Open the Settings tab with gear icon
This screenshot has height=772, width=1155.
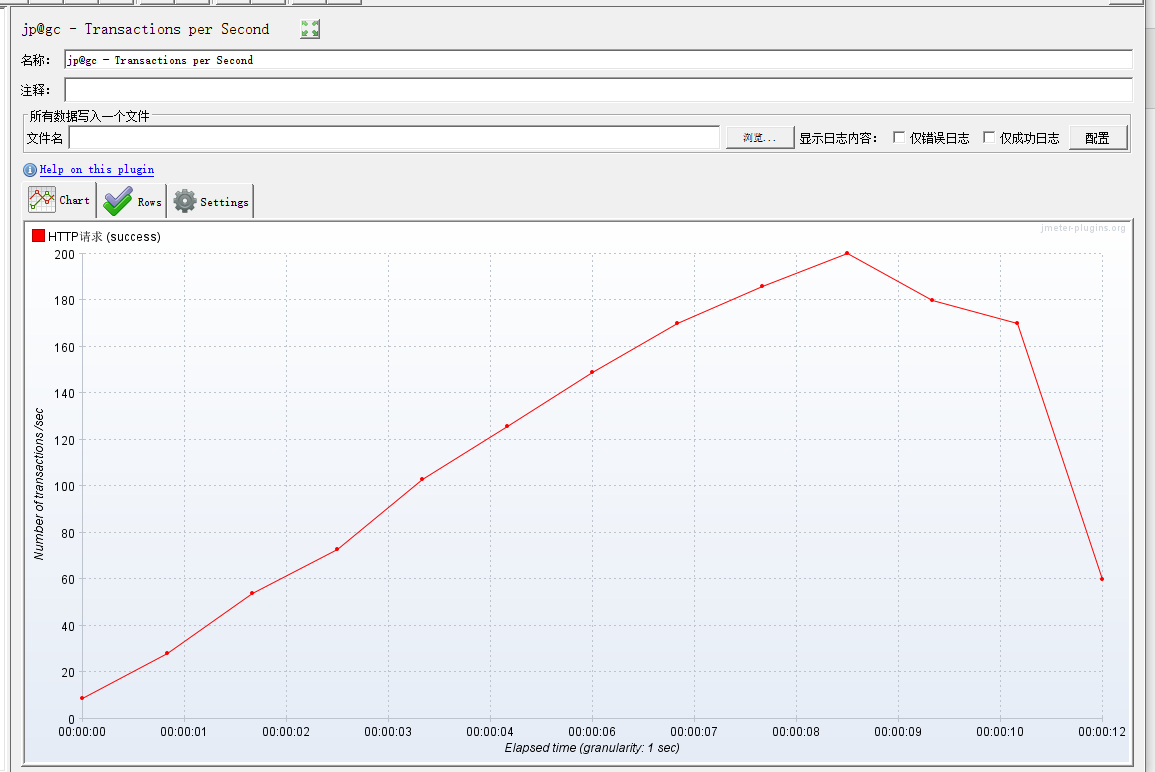(x=211, y=201)
